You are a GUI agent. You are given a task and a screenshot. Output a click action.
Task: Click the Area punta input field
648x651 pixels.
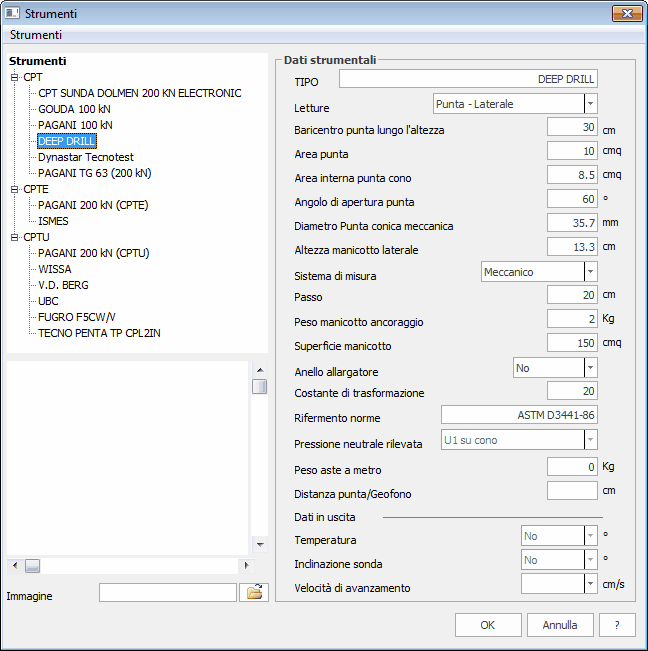[572, 151]
